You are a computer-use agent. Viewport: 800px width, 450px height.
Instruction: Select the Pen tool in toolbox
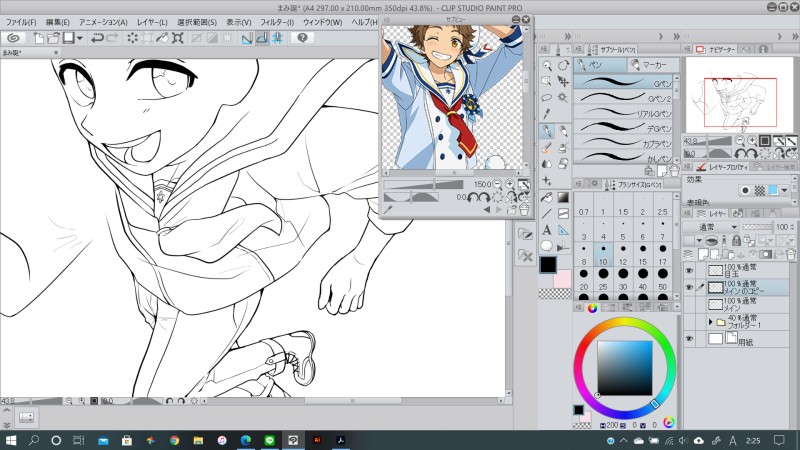tap(547, 131)
